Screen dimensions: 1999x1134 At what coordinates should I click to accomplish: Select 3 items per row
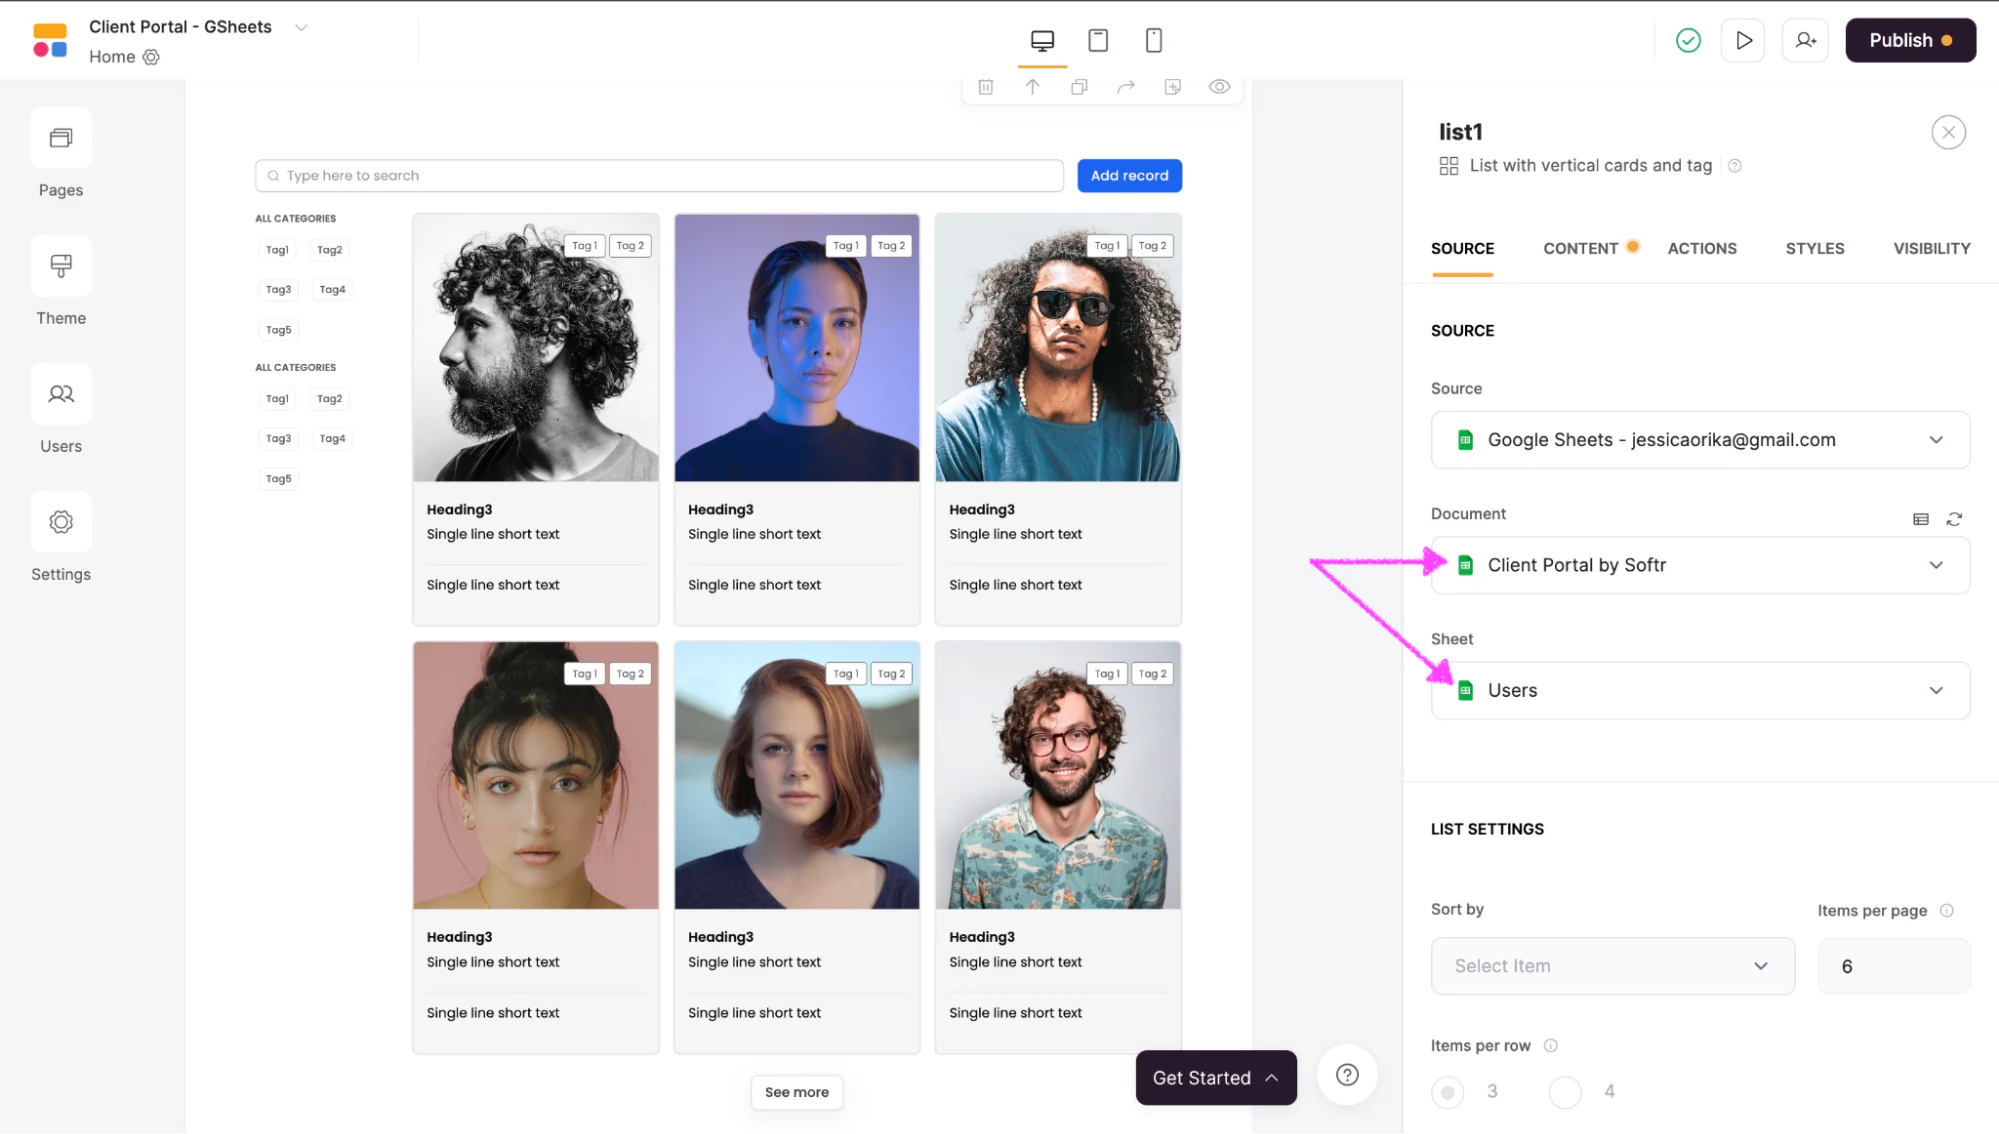[x=1447, y=1092]
